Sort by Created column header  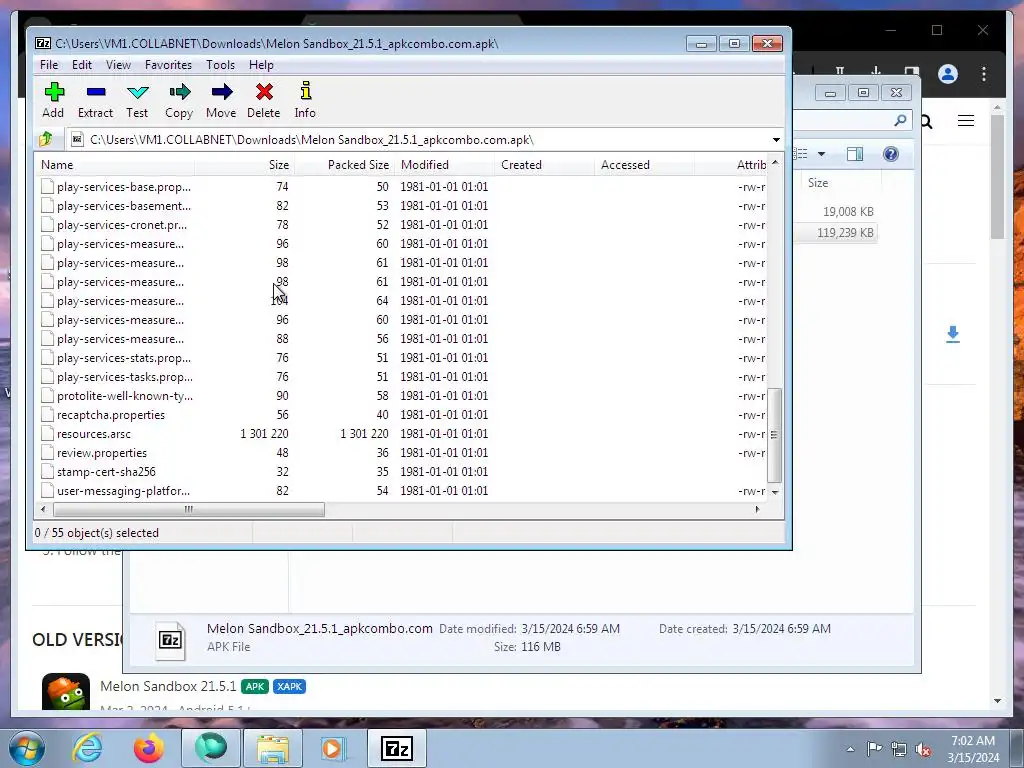pyautogui.click(x=544, y=165)
